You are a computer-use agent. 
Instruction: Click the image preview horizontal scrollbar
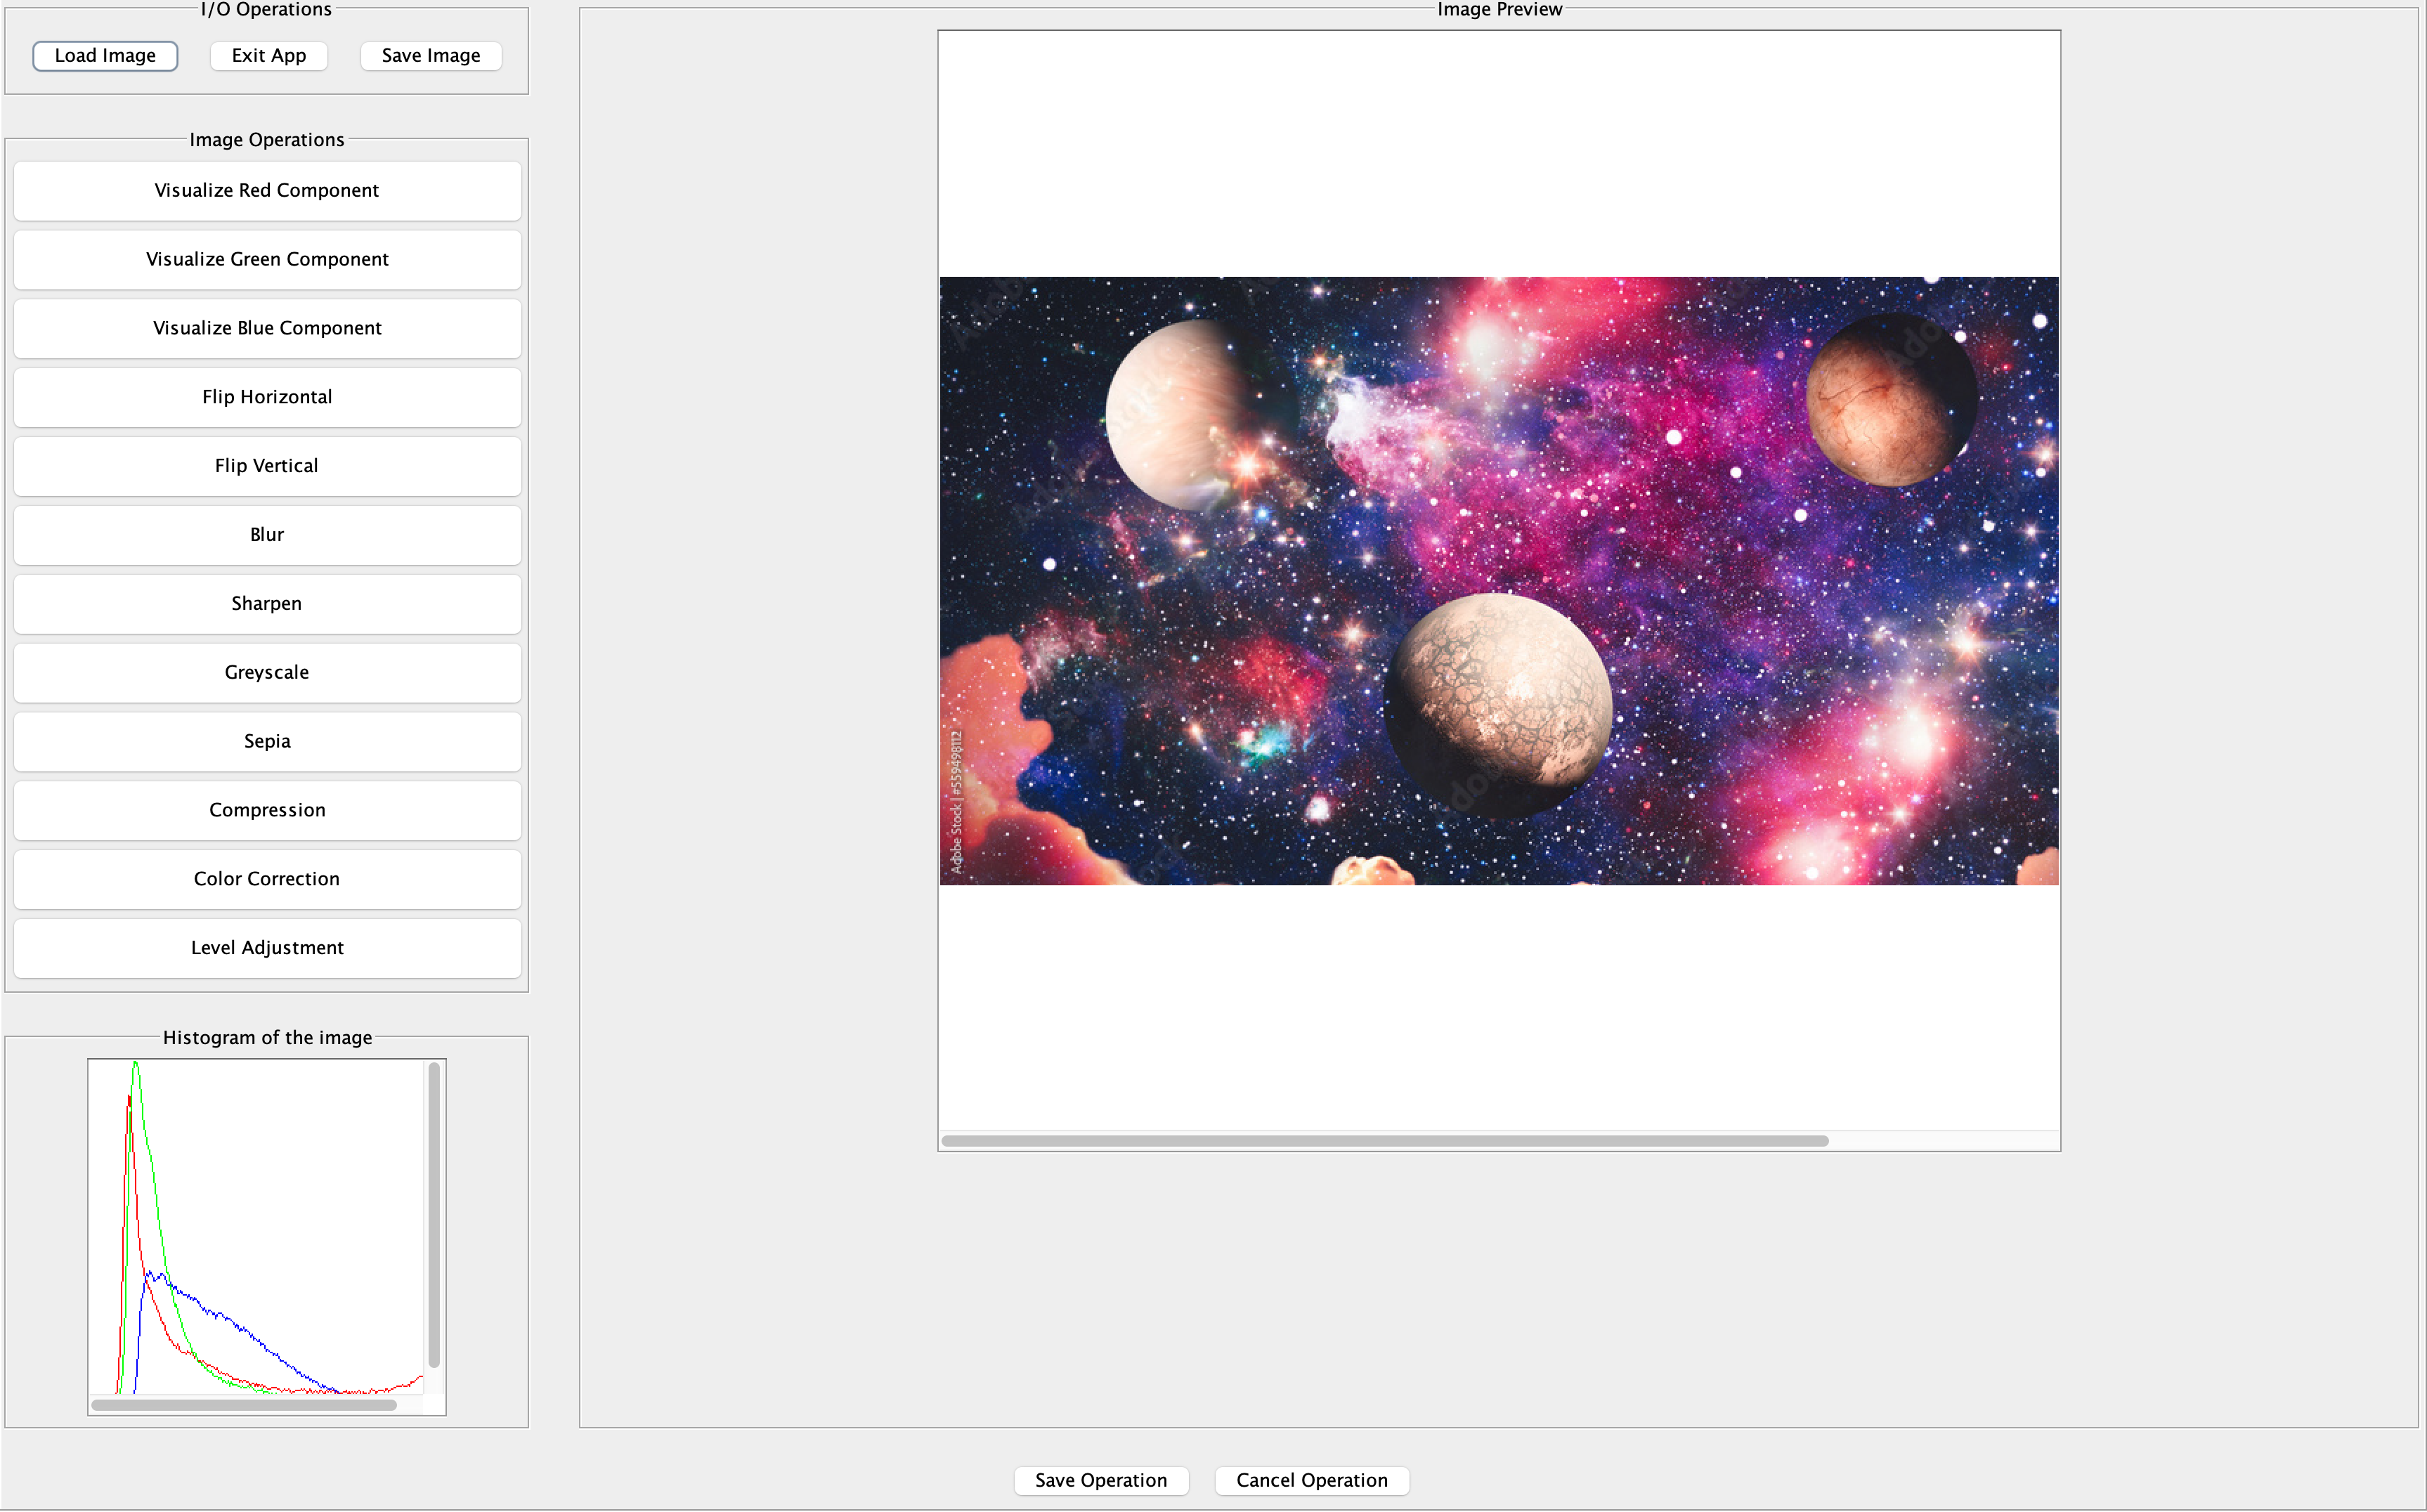pyautogui.click(x=1384, y=1141)
